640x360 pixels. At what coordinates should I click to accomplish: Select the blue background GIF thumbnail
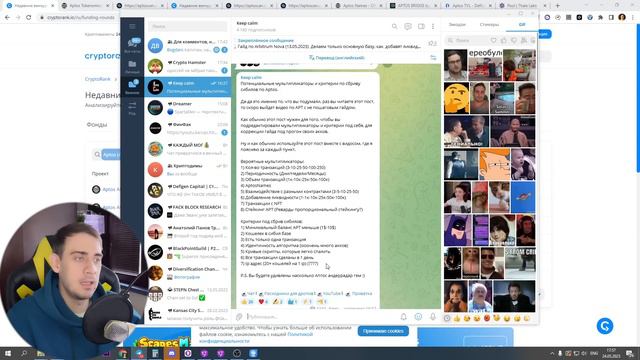522,198
